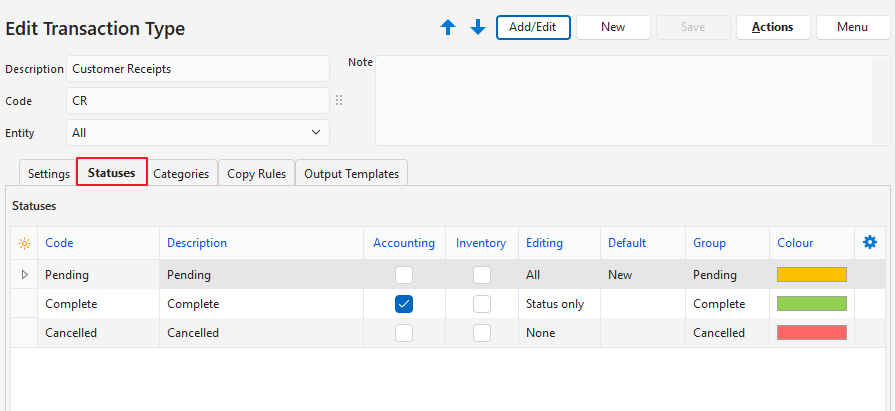Click the Description field containing Customer Receipts
This screenshot has width=895, height=411.
pos(198,69)
